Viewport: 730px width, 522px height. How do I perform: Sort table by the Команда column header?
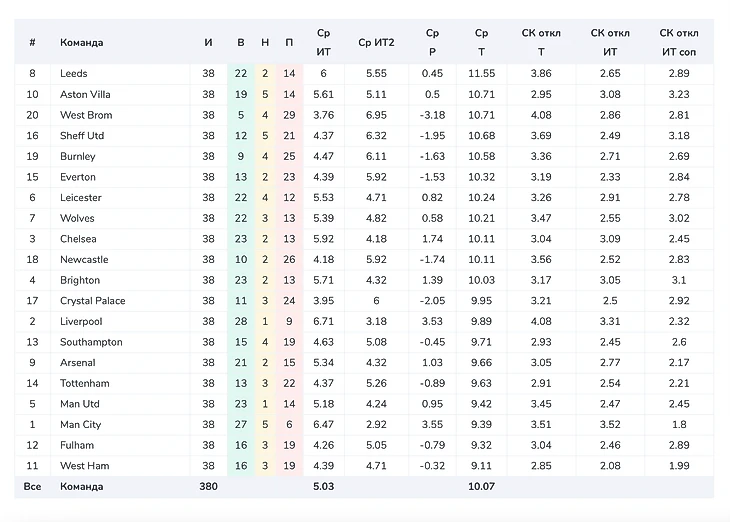82,43
